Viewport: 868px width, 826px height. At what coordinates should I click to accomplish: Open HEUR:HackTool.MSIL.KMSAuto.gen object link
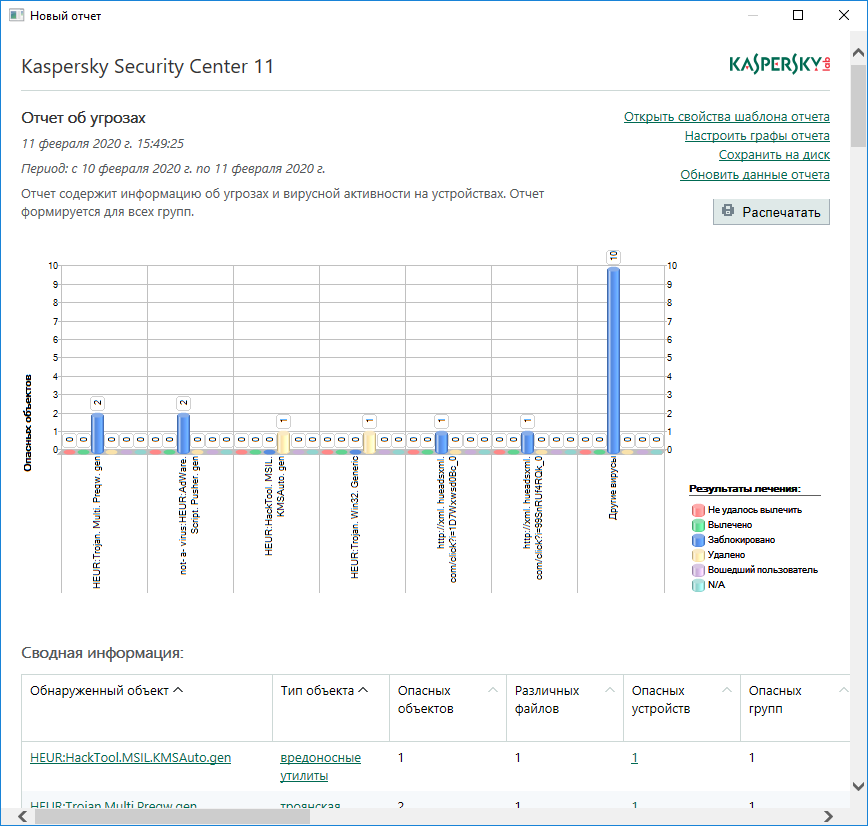click(x=130, y=757)
